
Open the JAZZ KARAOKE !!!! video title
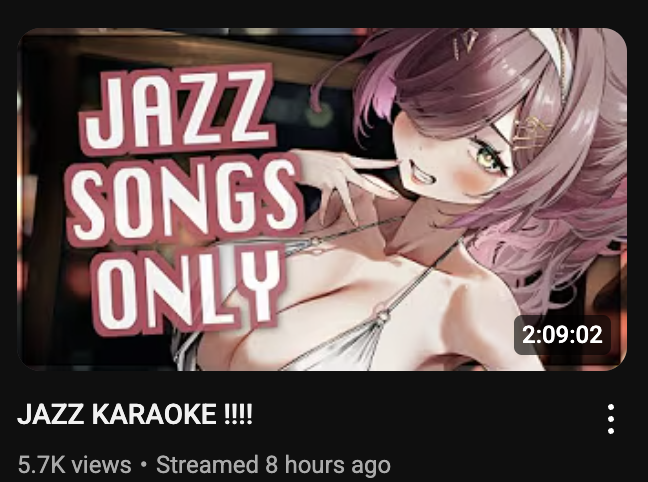pyautogui.click(x=135, y=414)
